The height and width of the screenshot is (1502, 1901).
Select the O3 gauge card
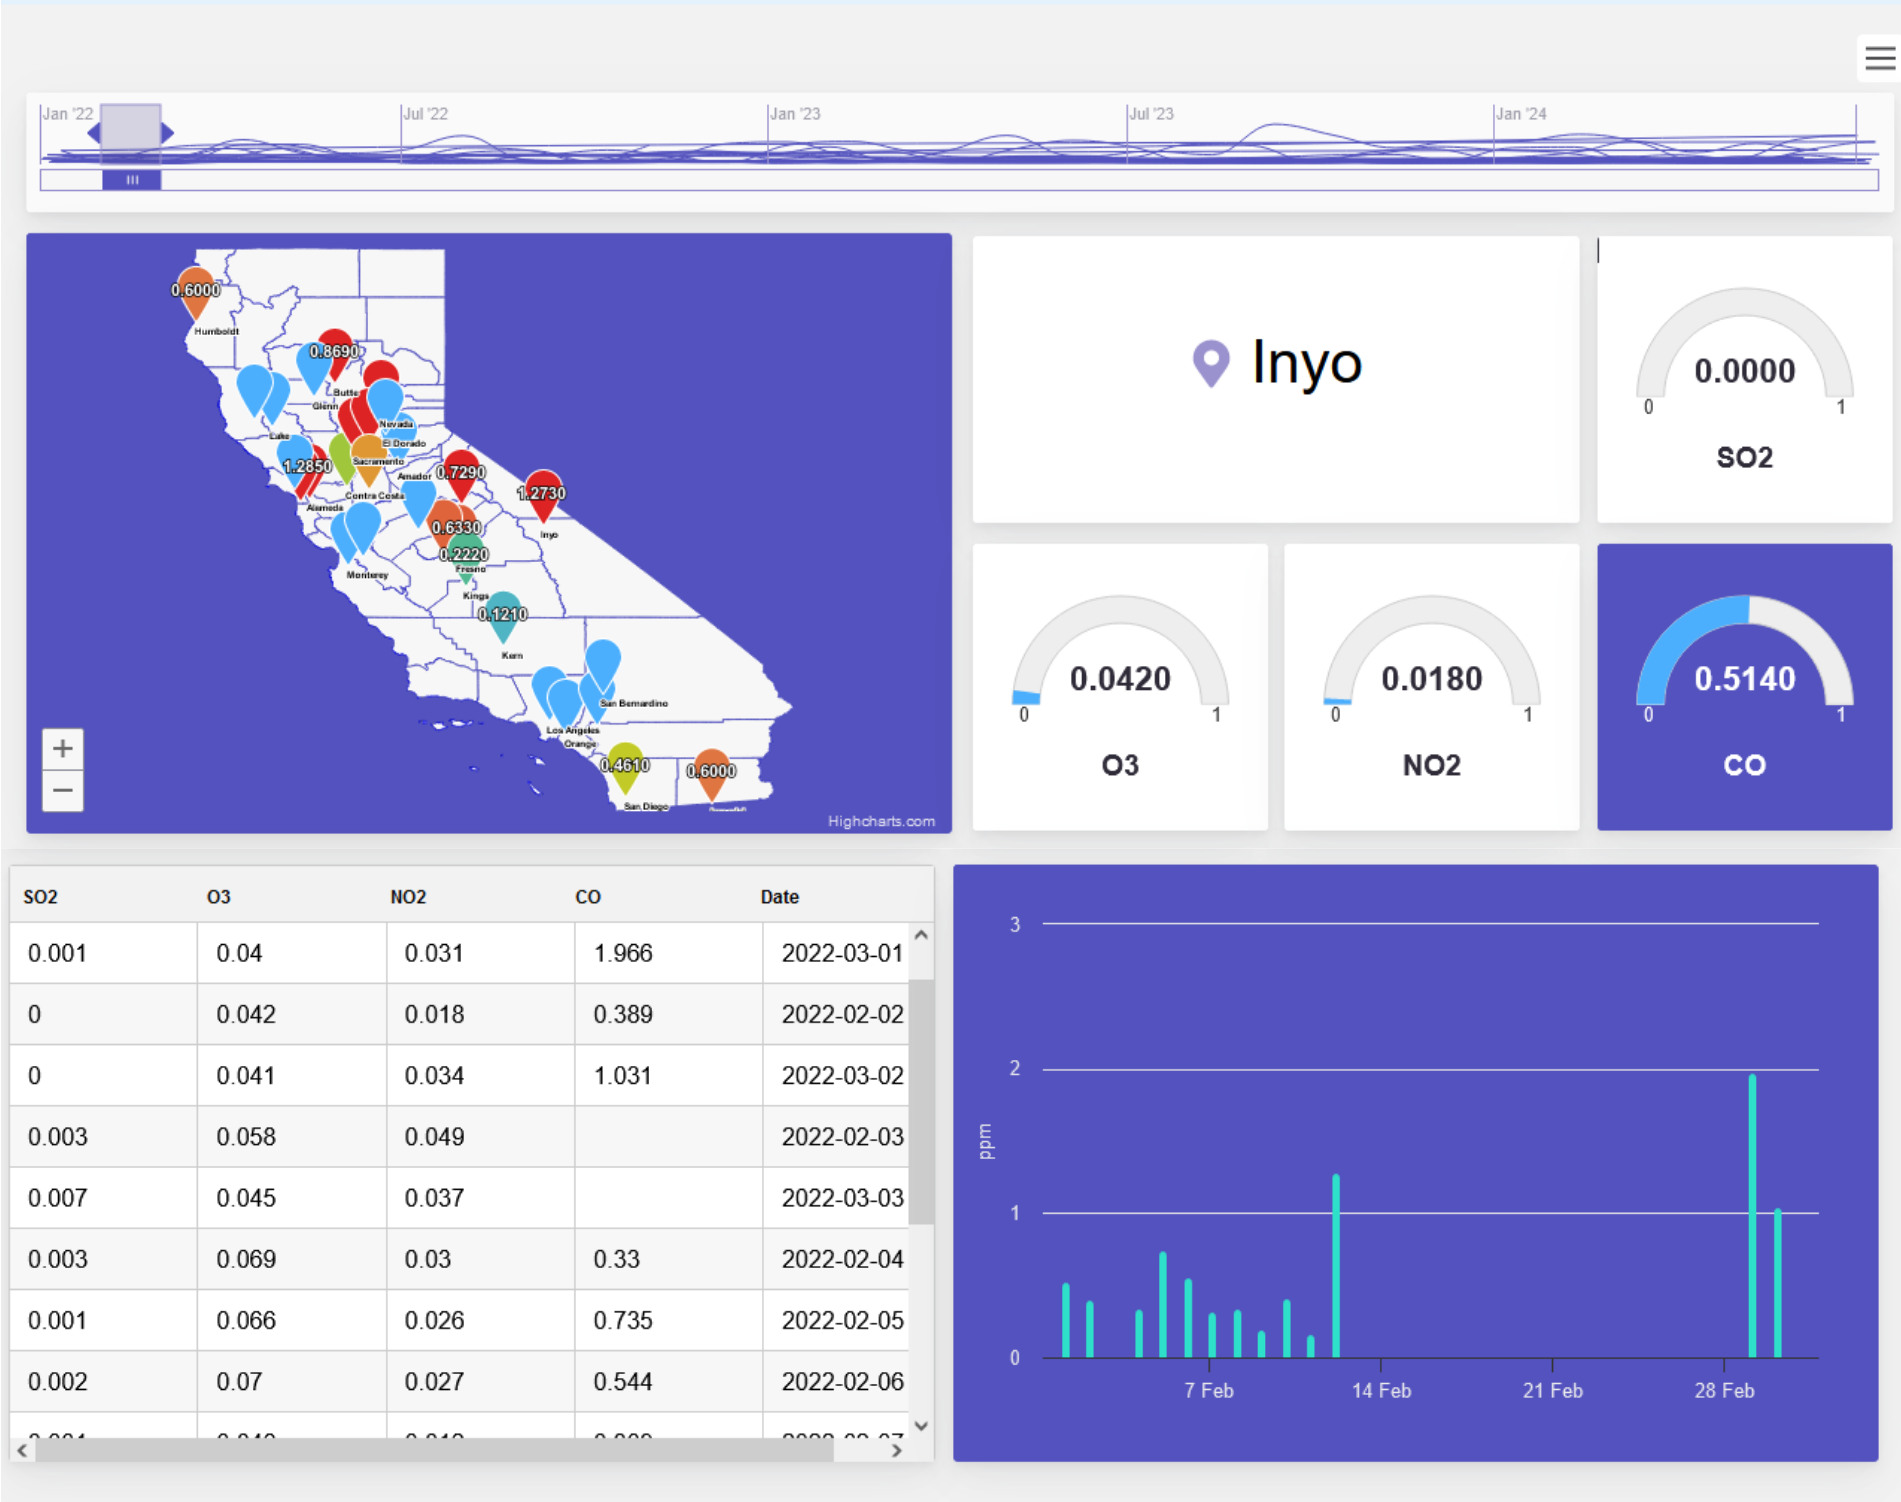tap(1120, 687)
